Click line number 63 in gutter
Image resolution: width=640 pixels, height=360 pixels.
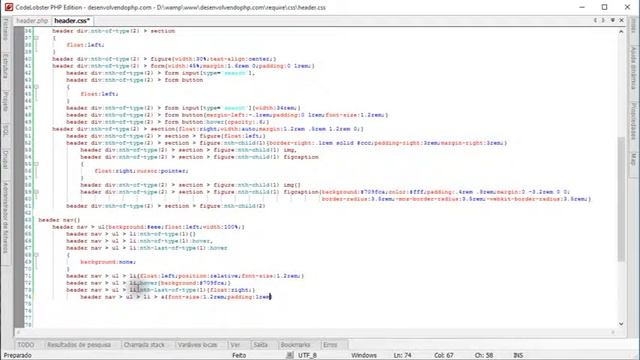[28, 220]
